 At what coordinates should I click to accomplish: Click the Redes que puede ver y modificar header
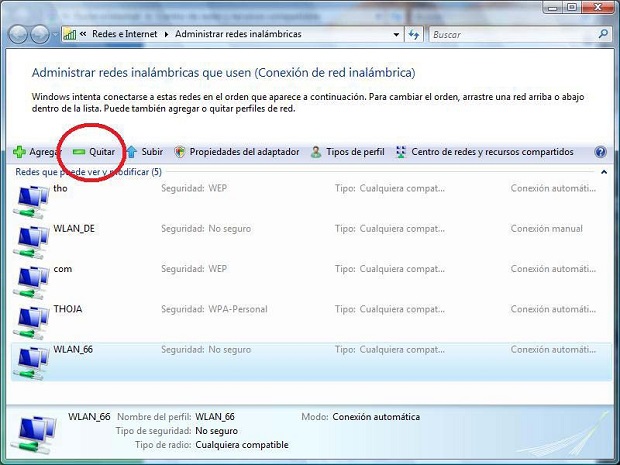click(89, 172)
